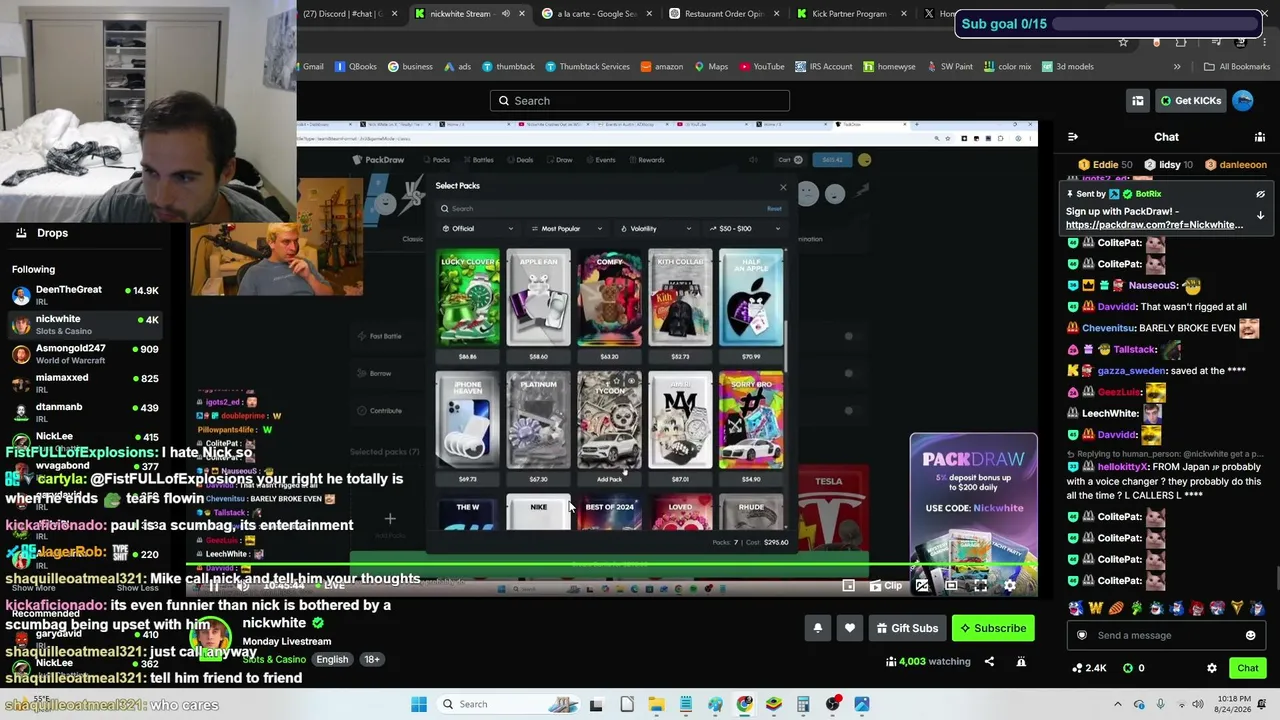Follow nickwhite with the heart button

[x=850, y=628]
